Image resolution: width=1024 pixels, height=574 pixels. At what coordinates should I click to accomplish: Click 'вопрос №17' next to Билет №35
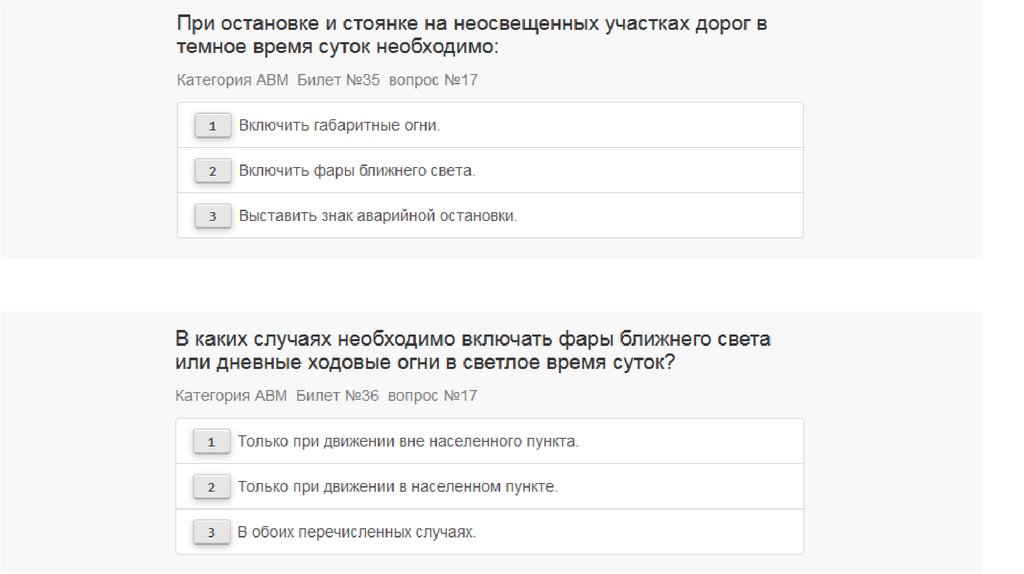tap(433, 80)
